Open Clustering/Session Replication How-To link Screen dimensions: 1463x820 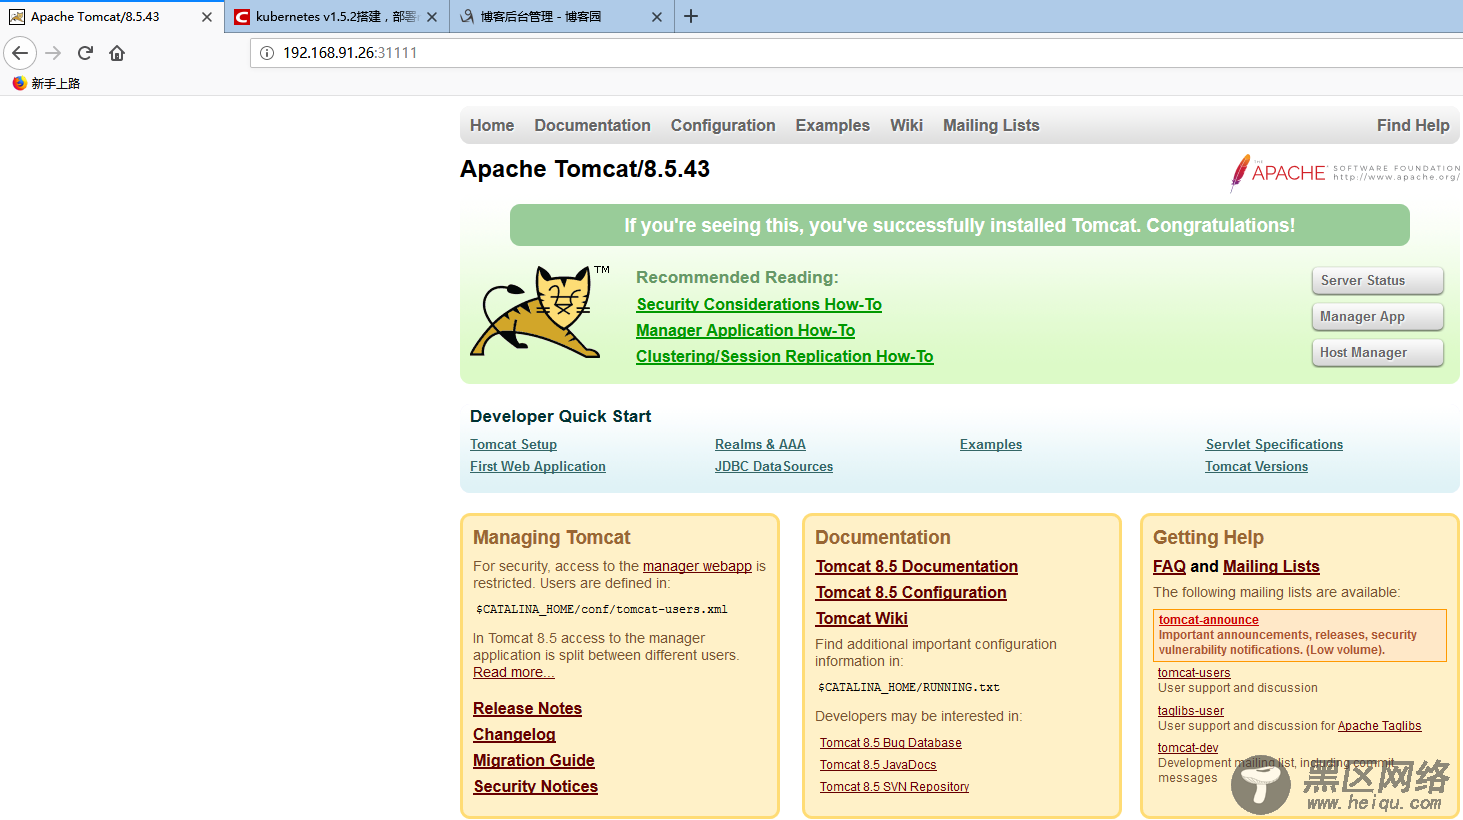[x=785, y=356]
